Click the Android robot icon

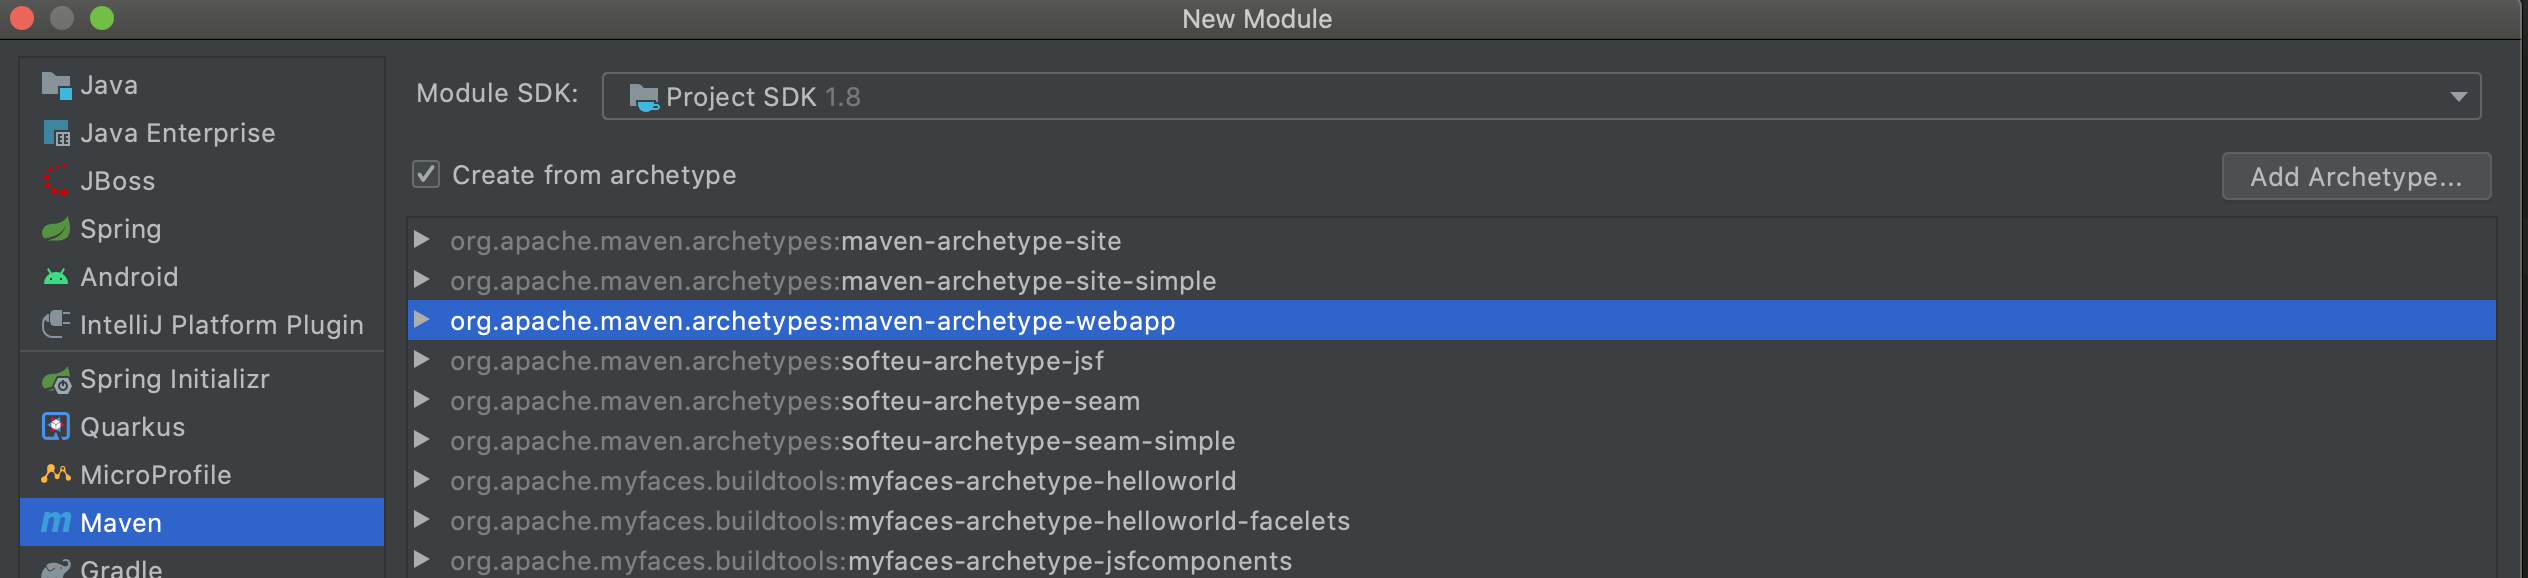(x=56, y=277)
